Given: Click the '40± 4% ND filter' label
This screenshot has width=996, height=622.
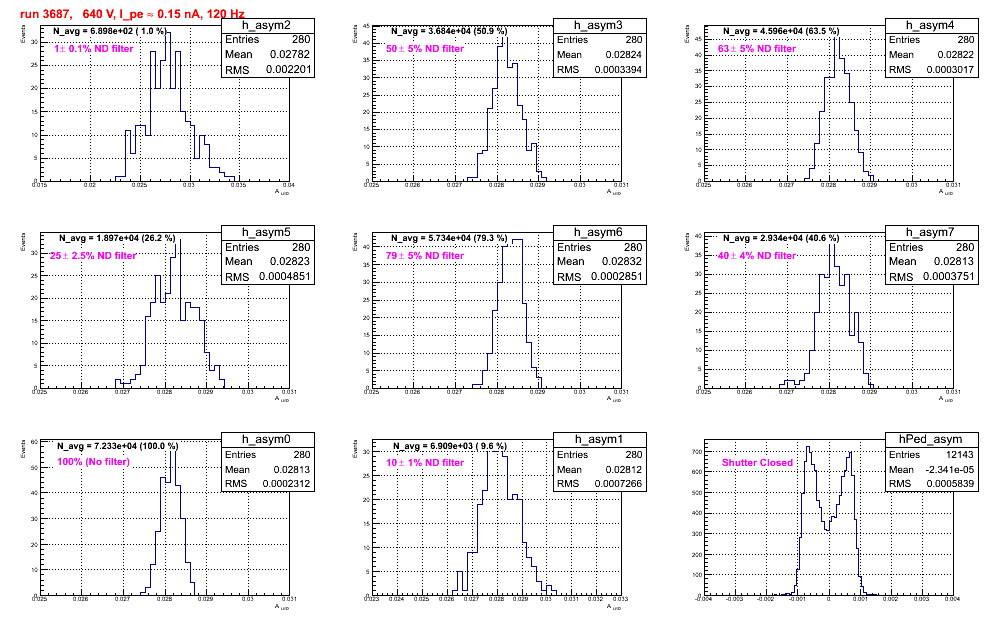Looking at the screenshot, I should coord(757,255).
